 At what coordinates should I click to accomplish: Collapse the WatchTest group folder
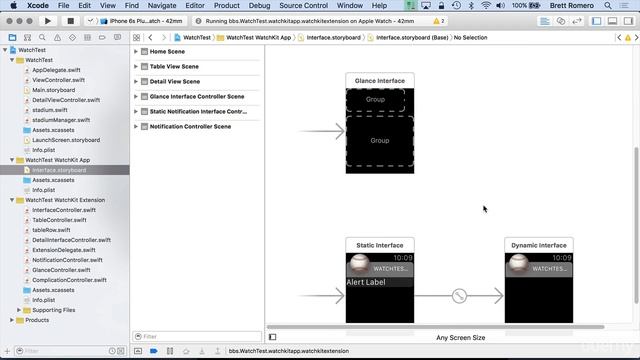coord(12,60)
